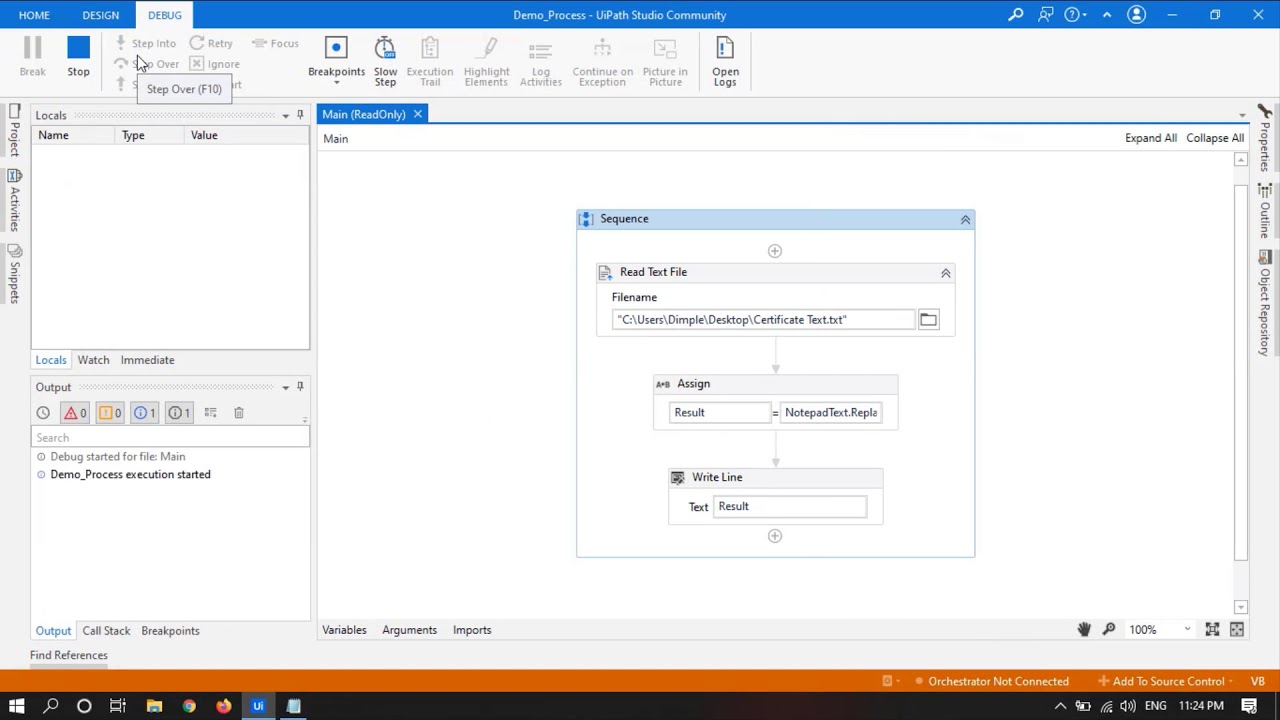Viewport: 1280px width, 720px height.
Task: Toggle Picture in Picture option
Action: coord(665,61)
